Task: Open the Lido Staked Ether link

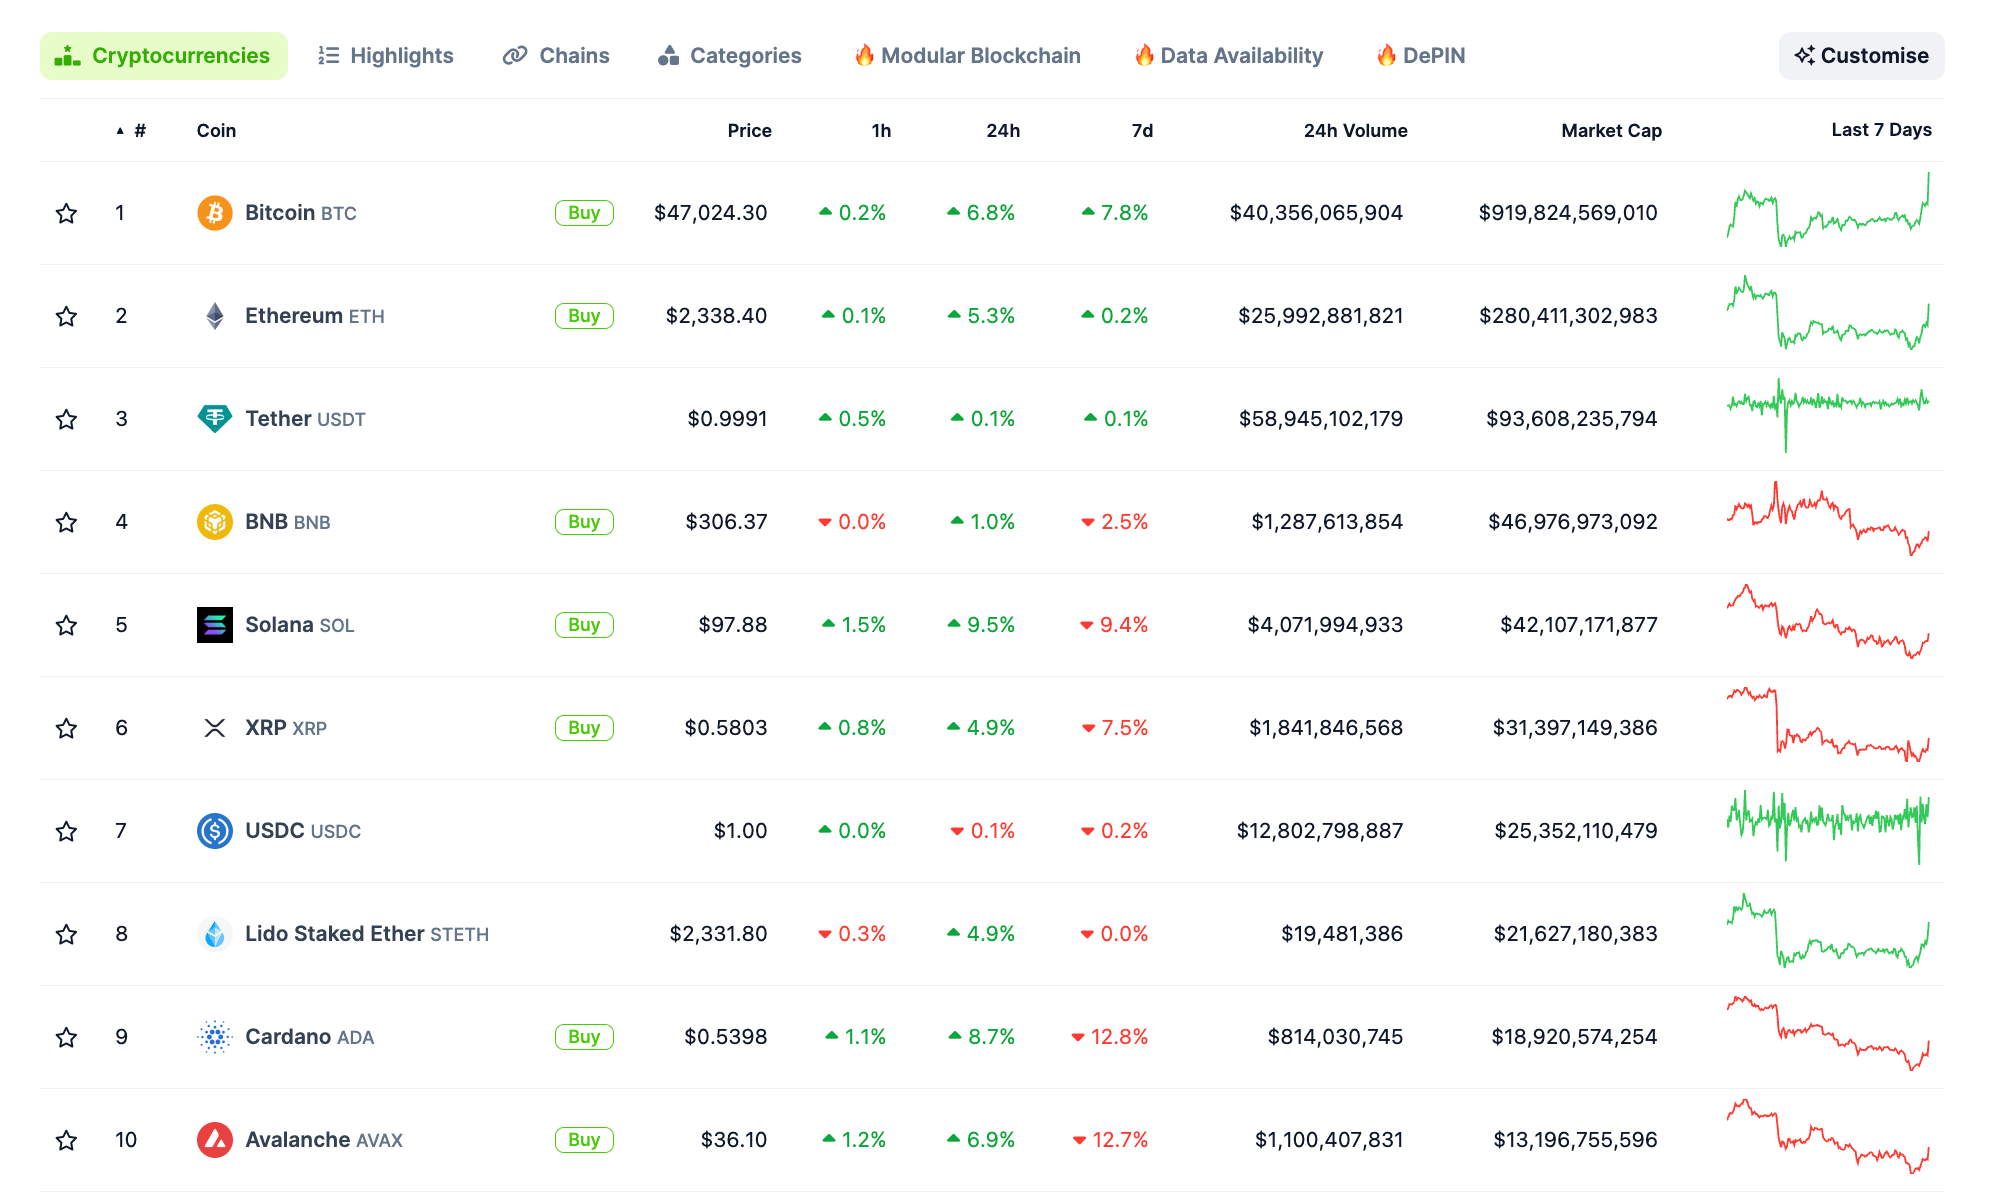Action: pos(367,934)
